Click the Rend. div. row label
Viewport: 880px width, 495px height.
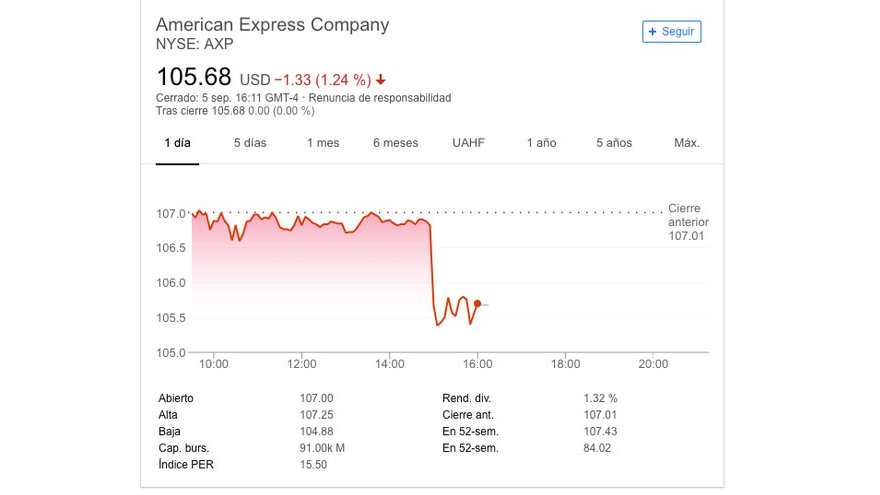pyautogui.click(x=465, y=398)
